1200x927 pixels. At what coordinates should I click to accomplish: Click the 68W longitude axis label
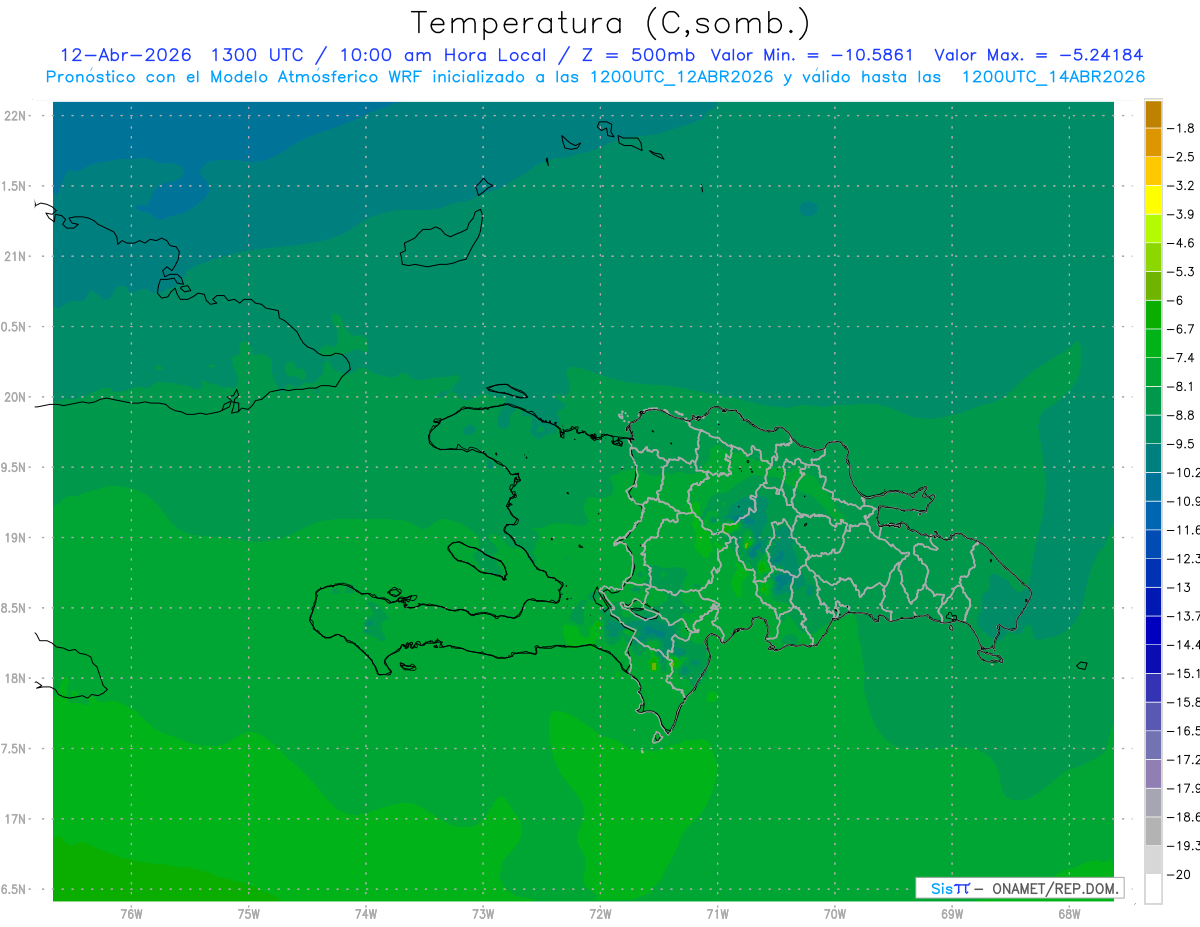[1069, 914]
